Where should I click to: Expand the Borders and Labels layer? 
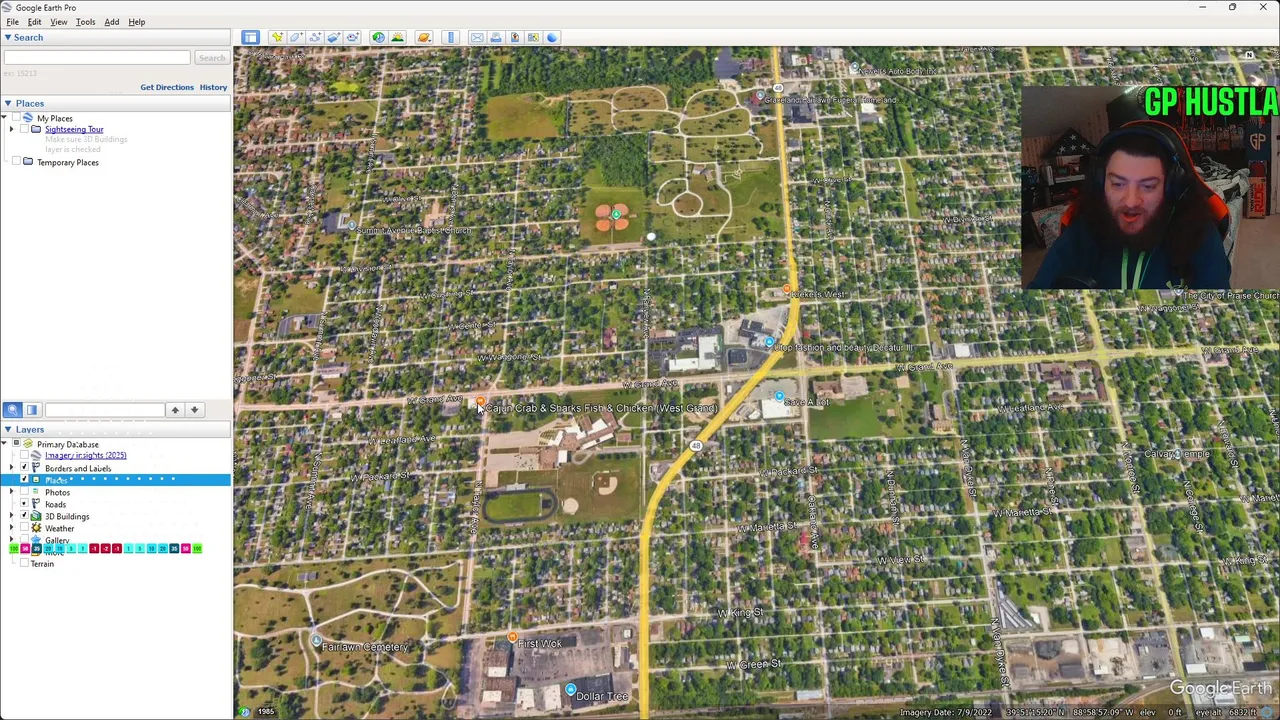pyautogui.click(x=12, y=468)
